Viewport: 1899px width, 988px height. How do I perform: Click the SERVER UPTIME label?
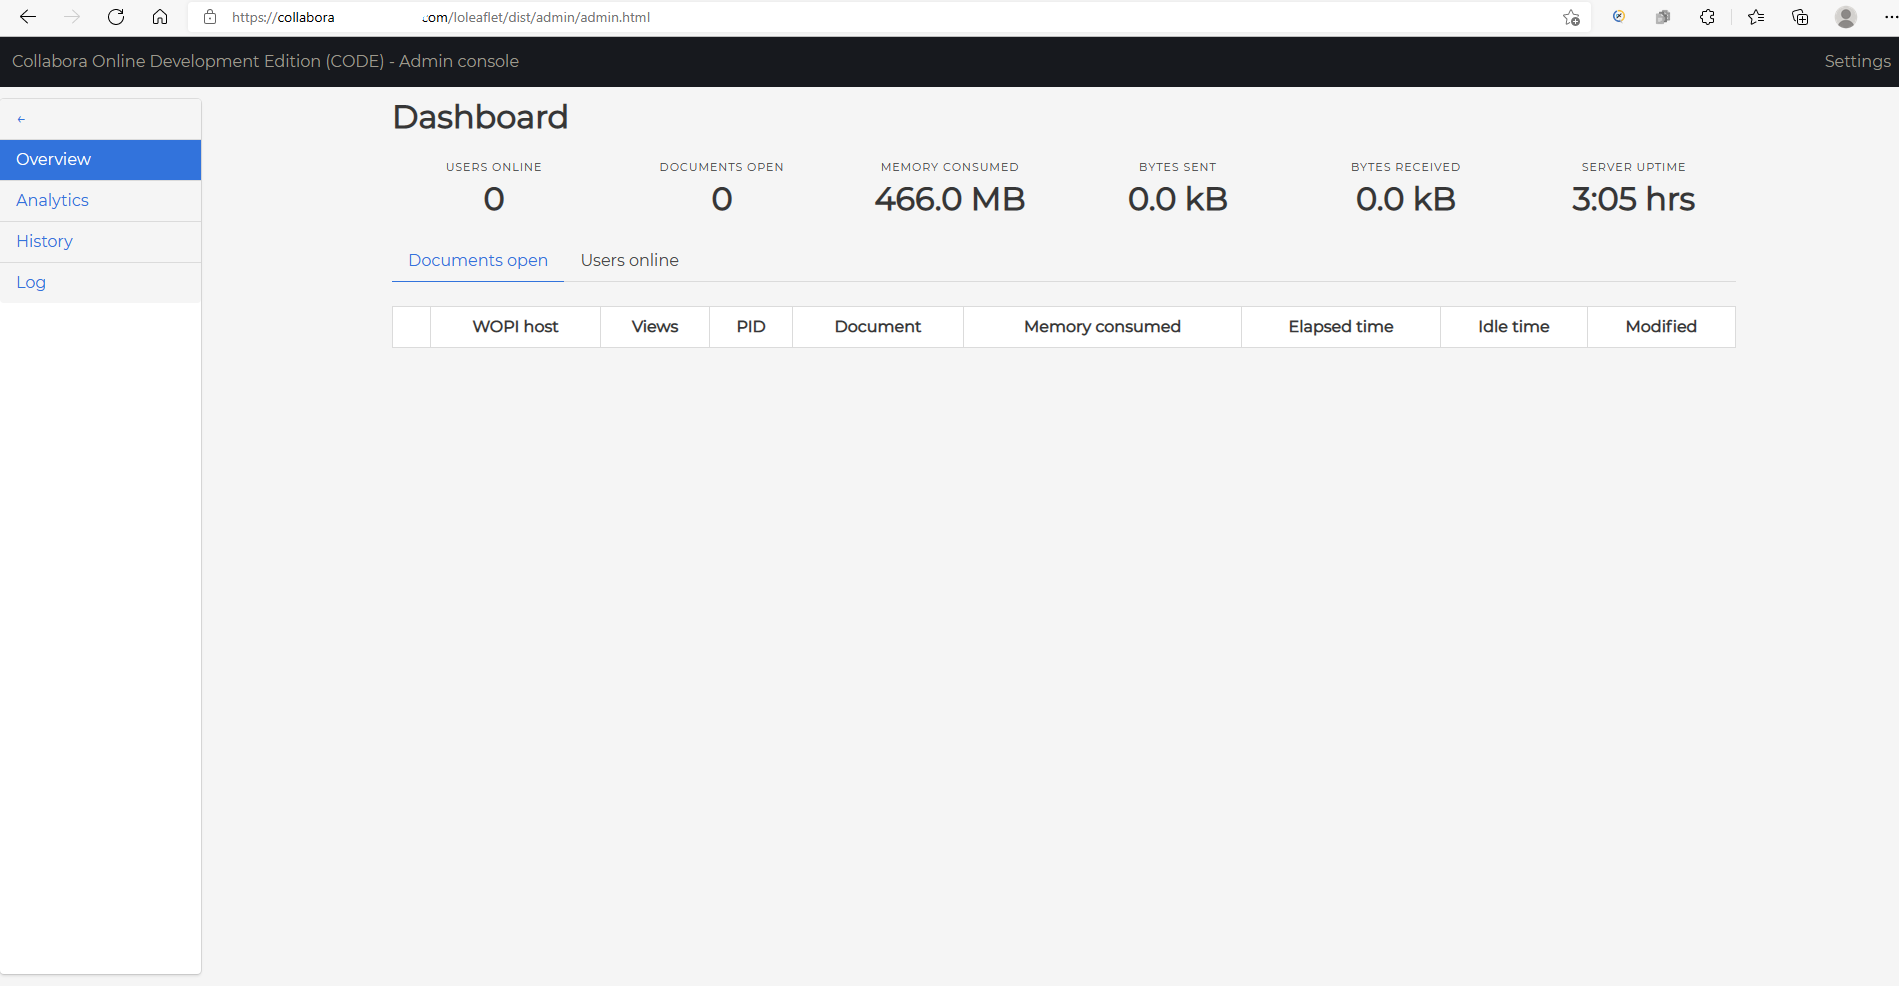point(1634,167)
